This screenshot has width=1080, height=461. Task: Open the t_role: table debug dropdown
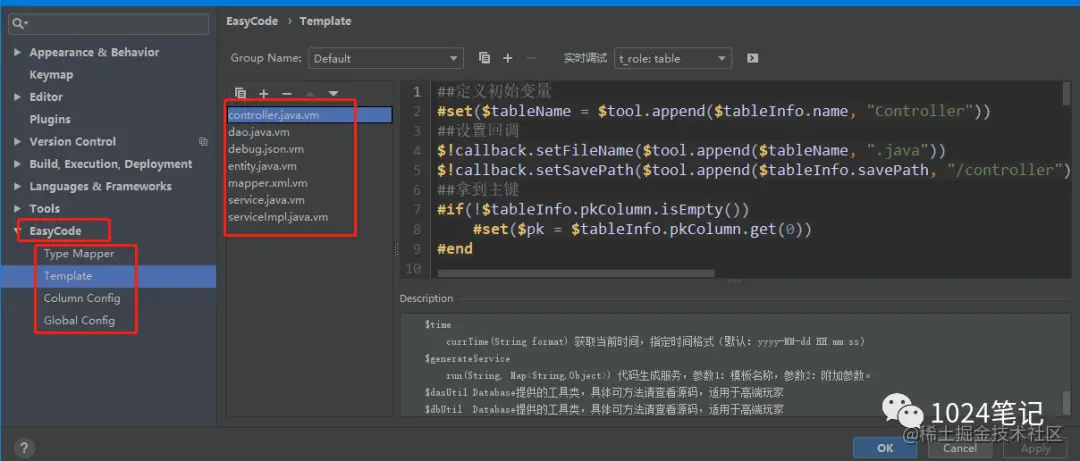click(x=673, y=59)
